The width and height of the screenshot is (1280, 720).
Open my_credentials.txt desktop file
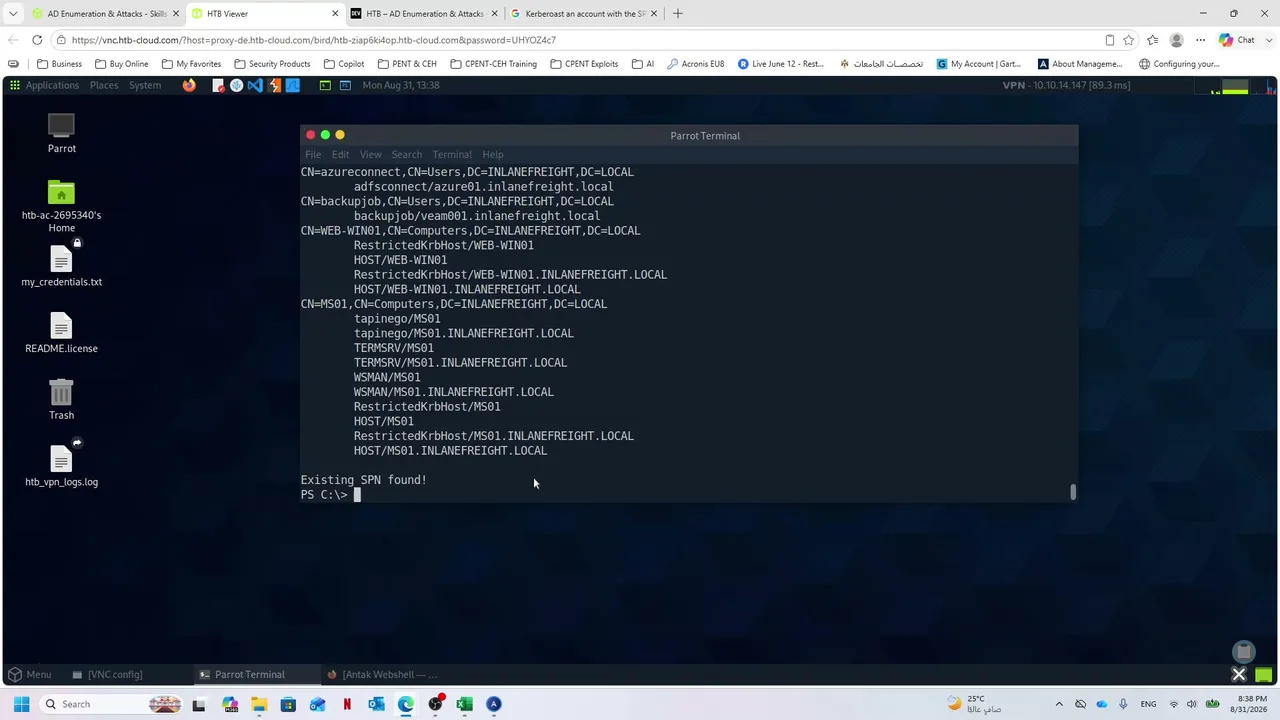point(61,265)
